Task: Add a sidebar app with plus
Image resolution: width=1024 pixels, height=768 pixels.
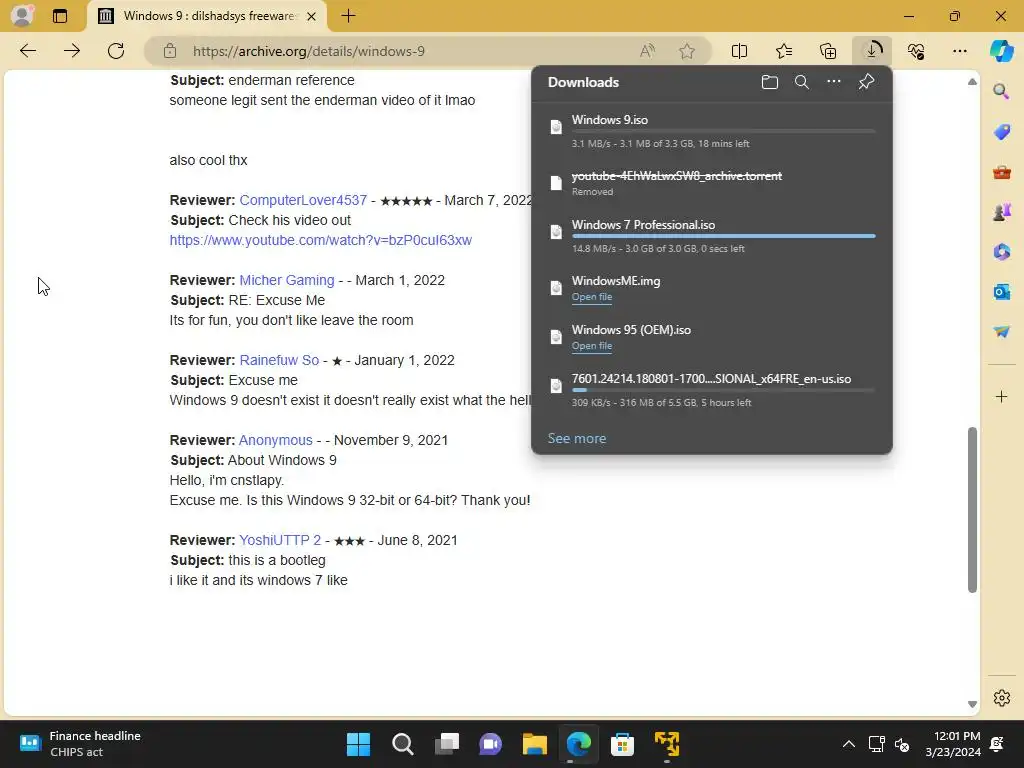Action: tap(1001, 396)
